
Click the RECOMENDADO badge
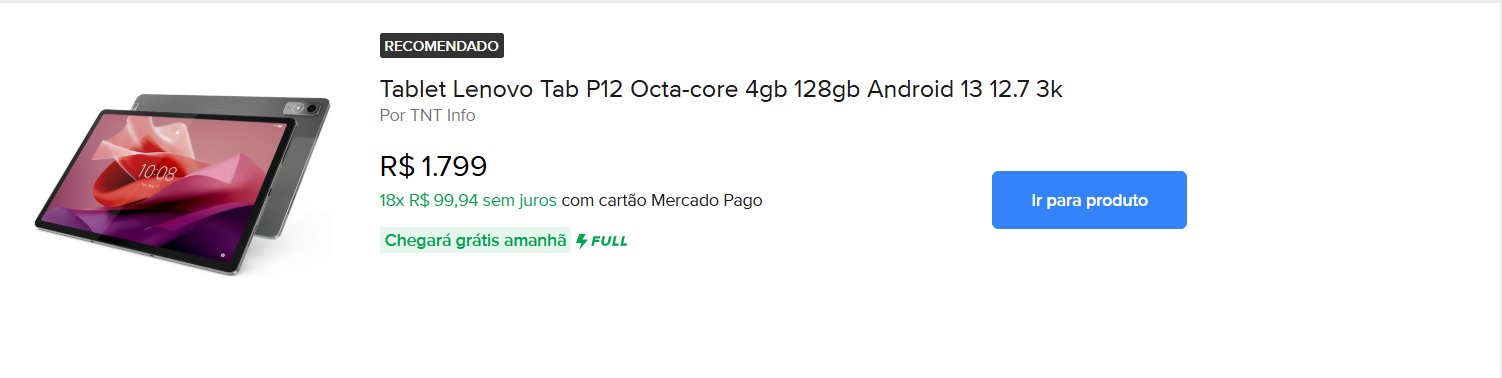(441, 46)
